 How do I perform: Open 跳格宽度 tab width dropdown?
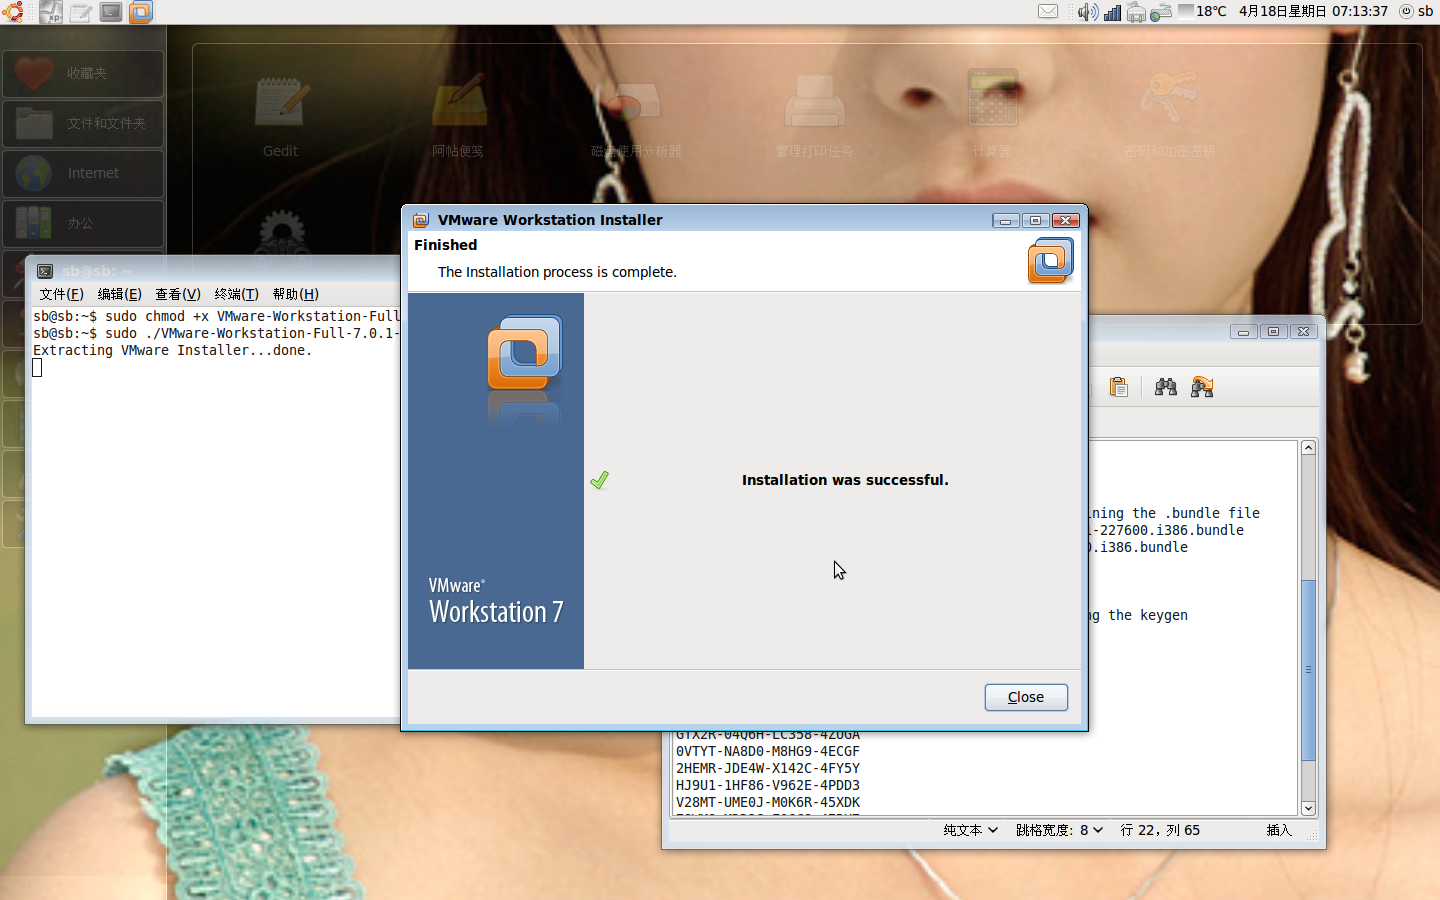tap(1059, 830)
